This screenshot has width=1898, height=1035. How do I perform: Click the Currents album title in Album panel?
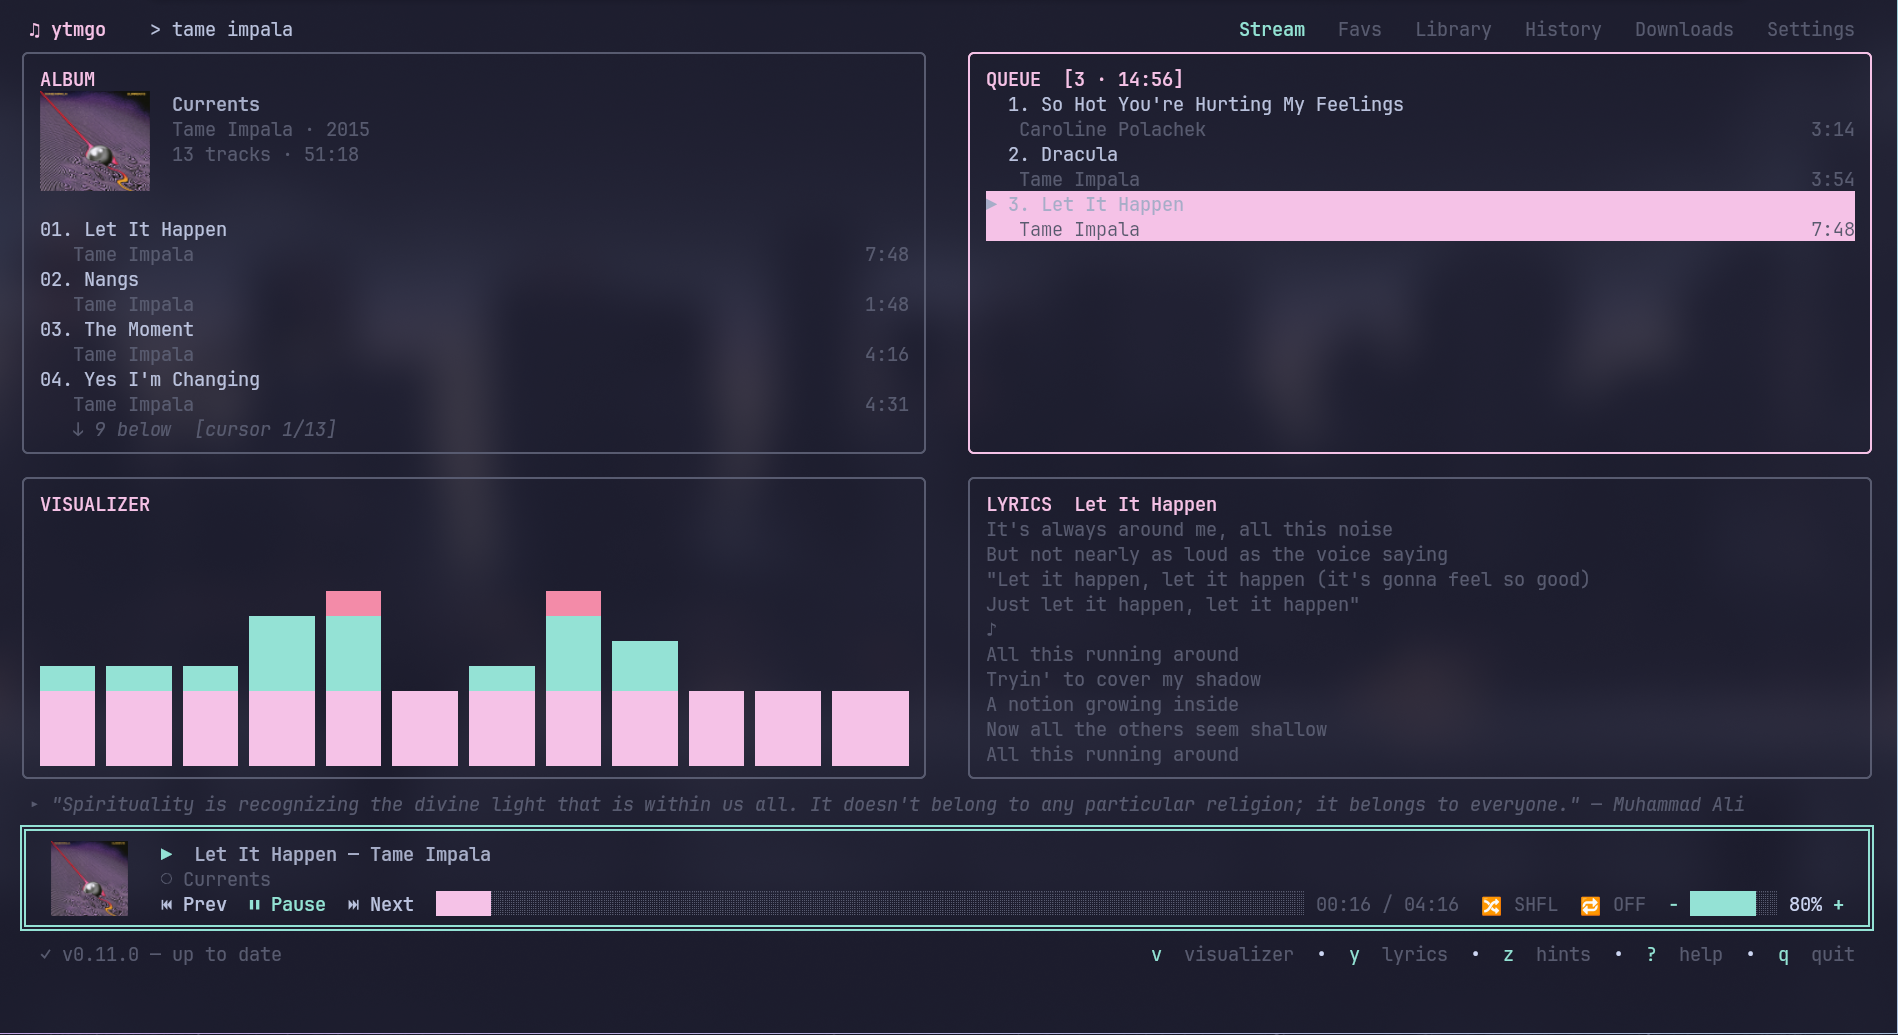[x=216, y=105]
